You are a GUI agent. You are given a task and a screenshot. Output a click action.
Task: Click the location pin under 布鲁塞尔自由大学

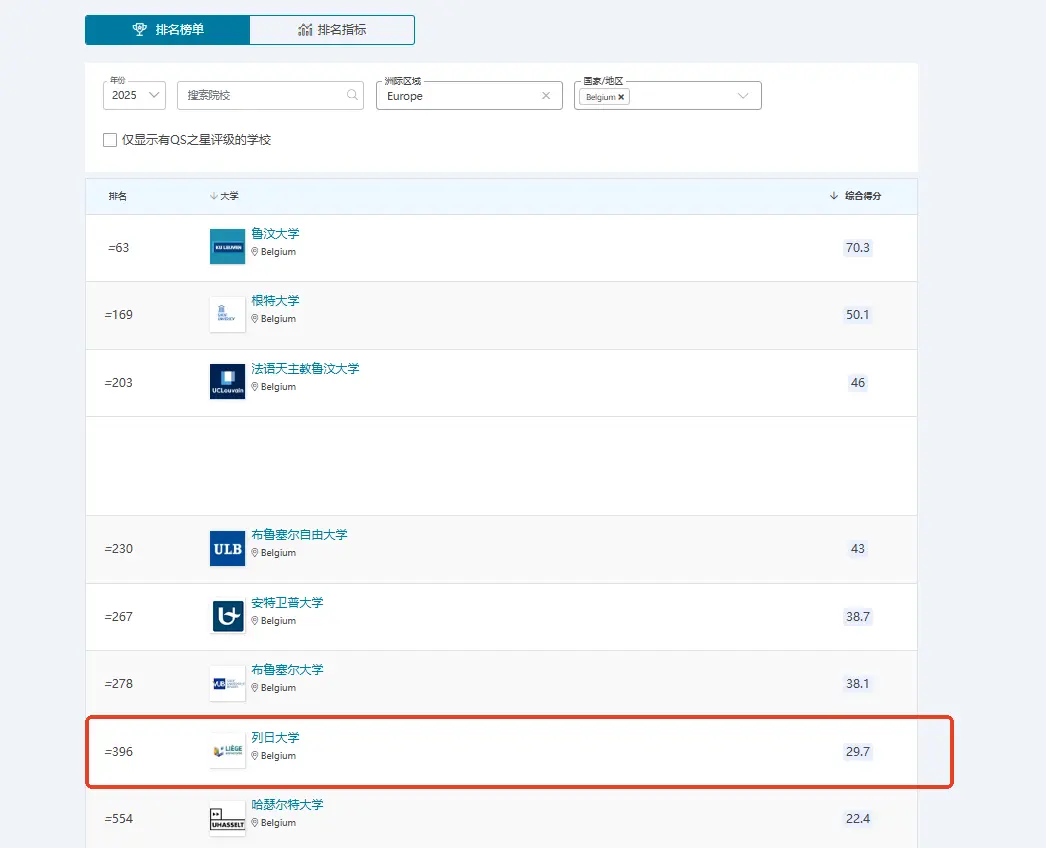pos(254,553)
